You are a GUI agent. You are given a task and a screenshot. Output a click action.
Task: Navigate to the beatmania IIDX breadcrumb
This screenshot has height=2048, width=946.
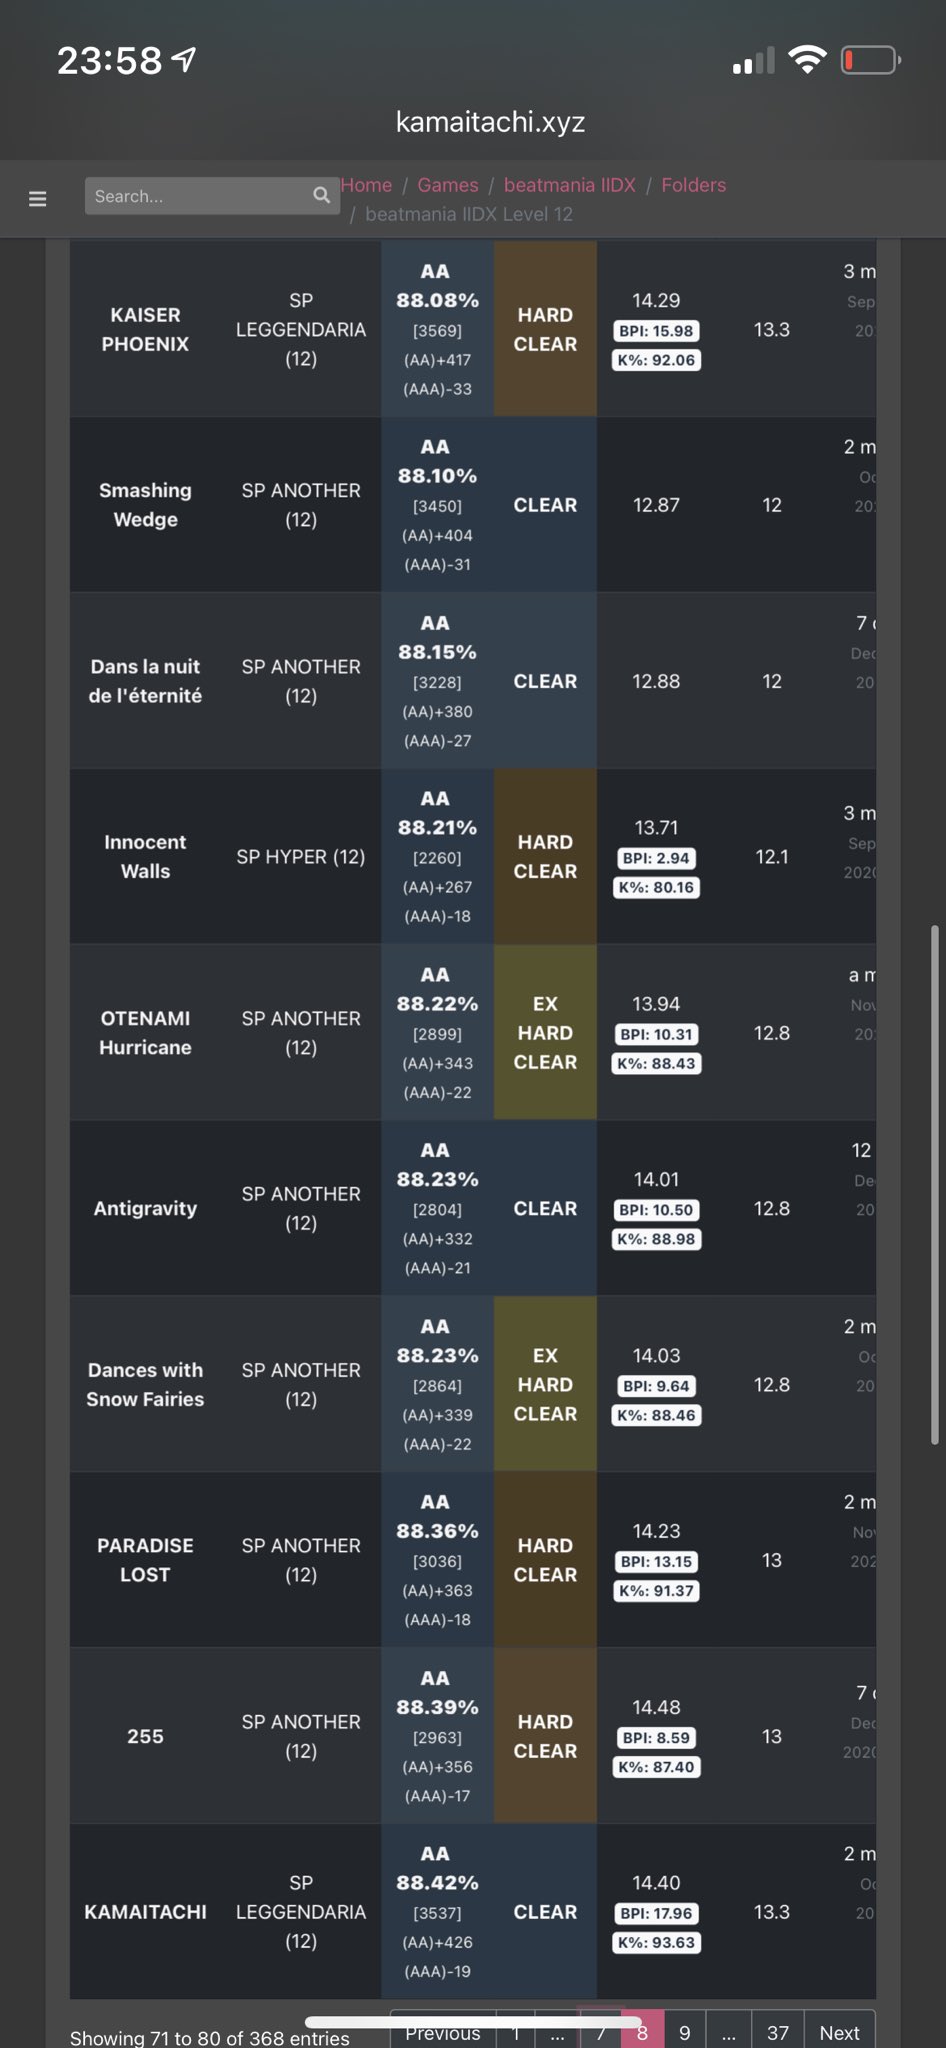(569, 185)
